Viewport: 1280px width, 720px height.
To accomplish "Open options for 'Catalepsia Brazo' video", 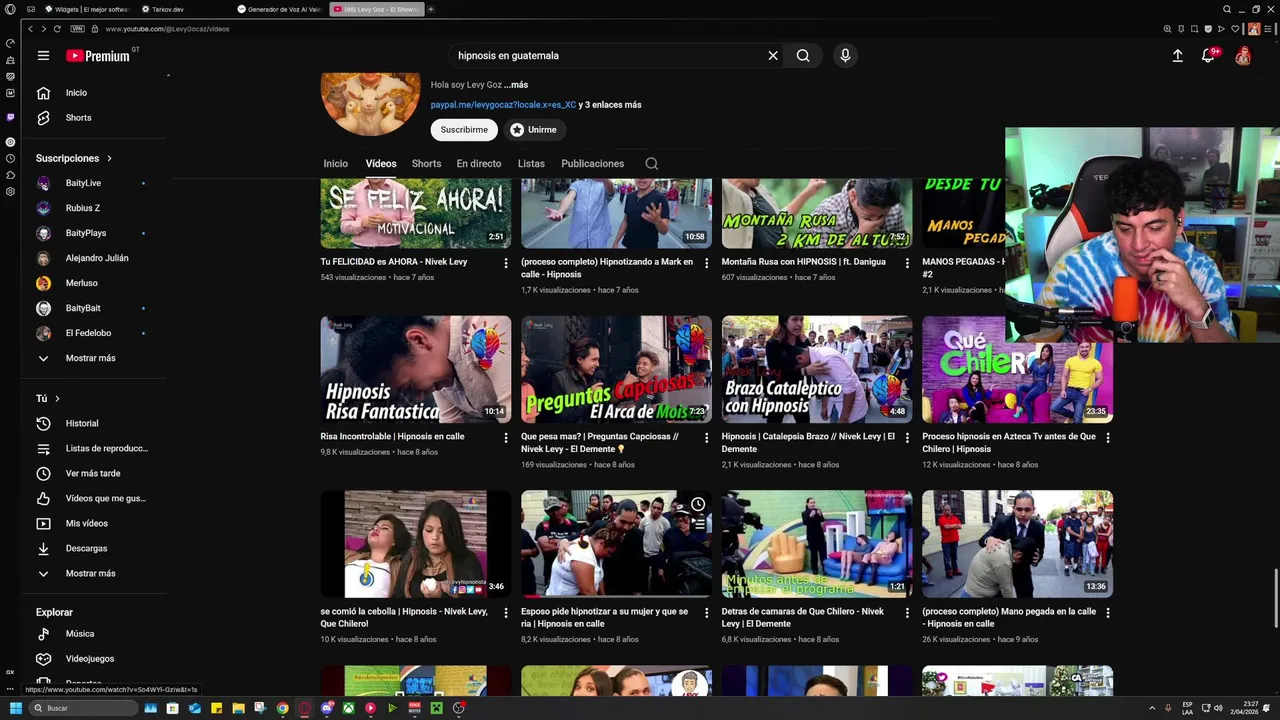I will [x=907, y=438].
